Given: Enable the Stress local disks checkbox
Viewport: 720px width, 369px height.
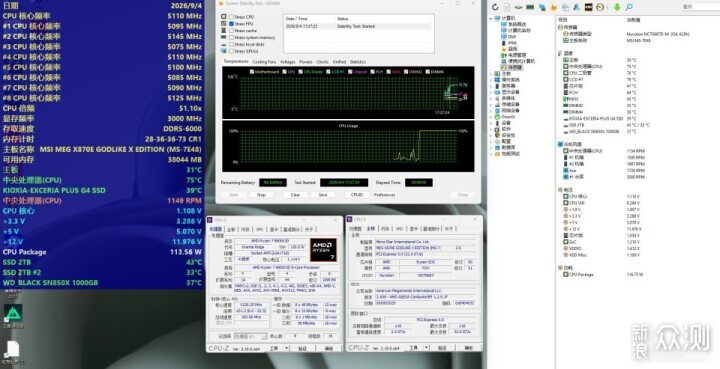Looking at the screenshot, I should tap(231, 45).
